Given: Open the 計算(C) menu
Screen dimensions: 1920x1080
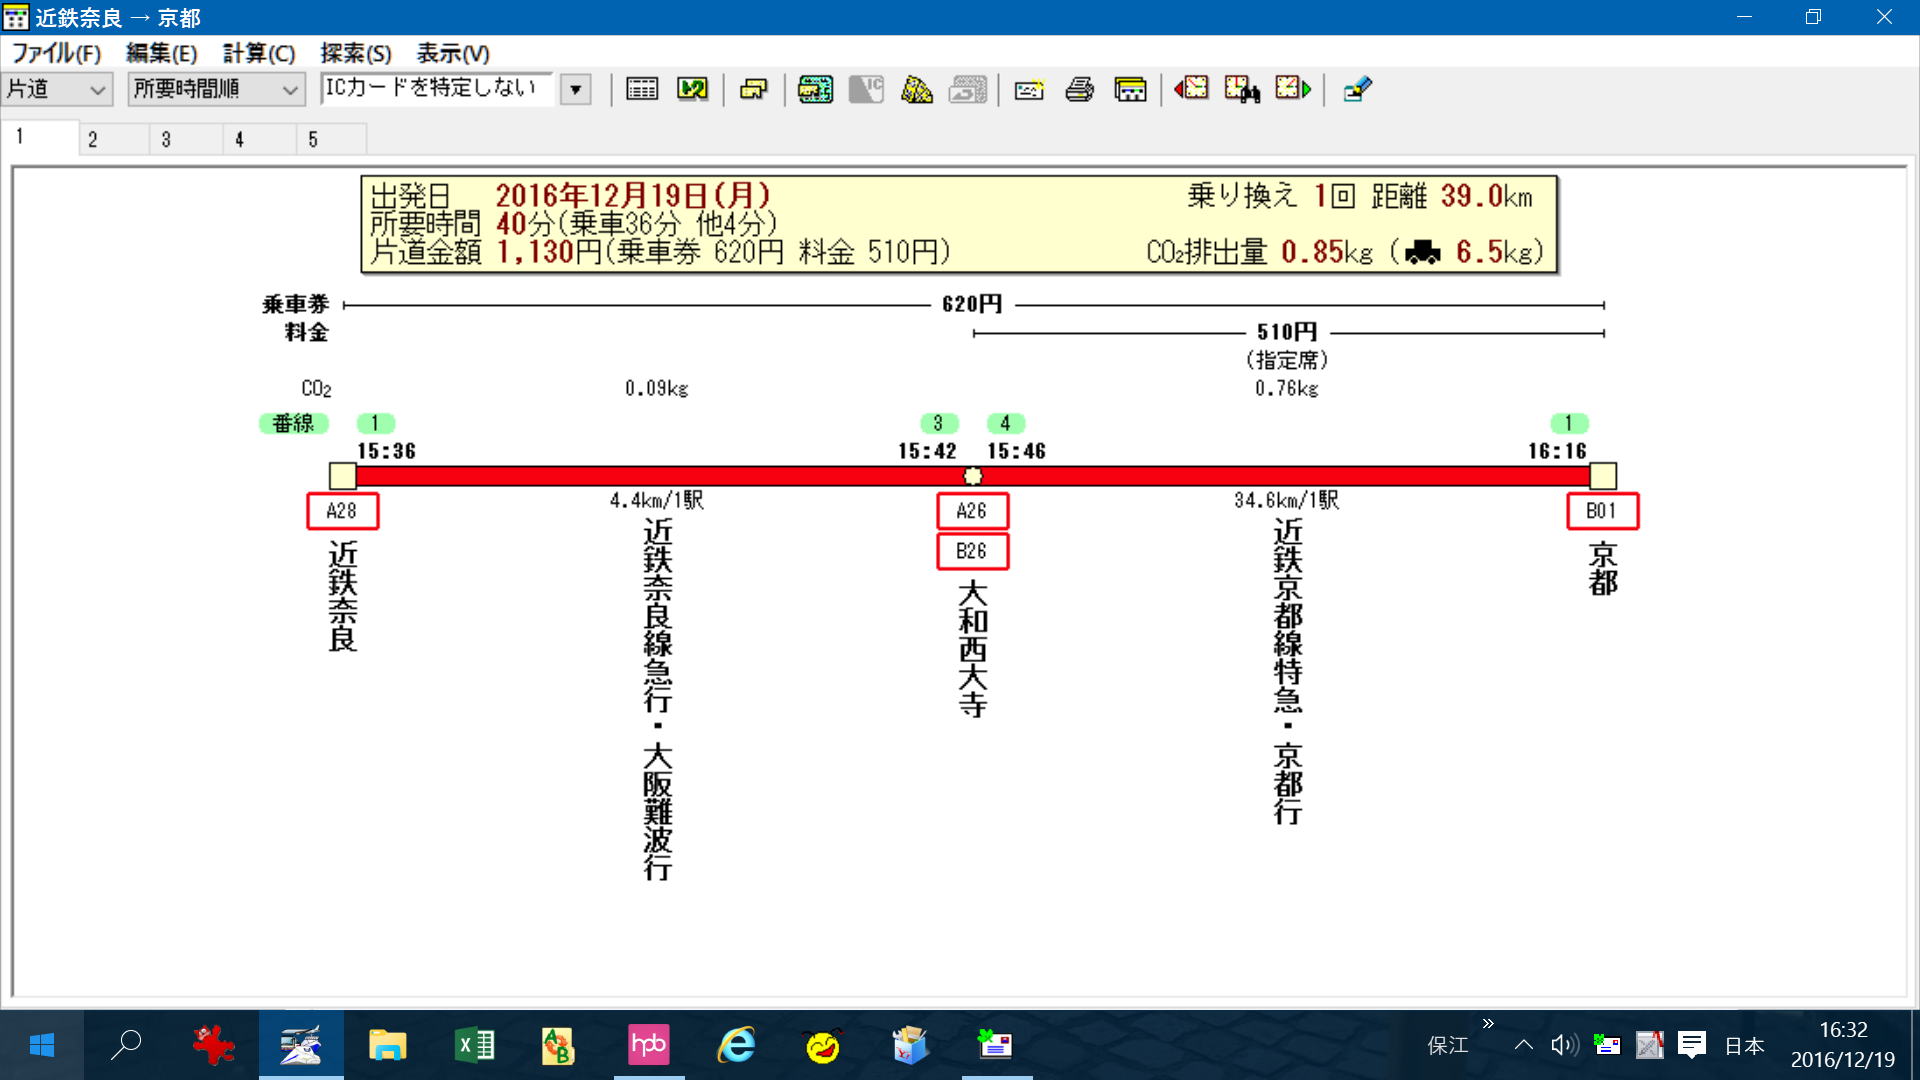Looking at the screenshot, I should pos(259,53).
